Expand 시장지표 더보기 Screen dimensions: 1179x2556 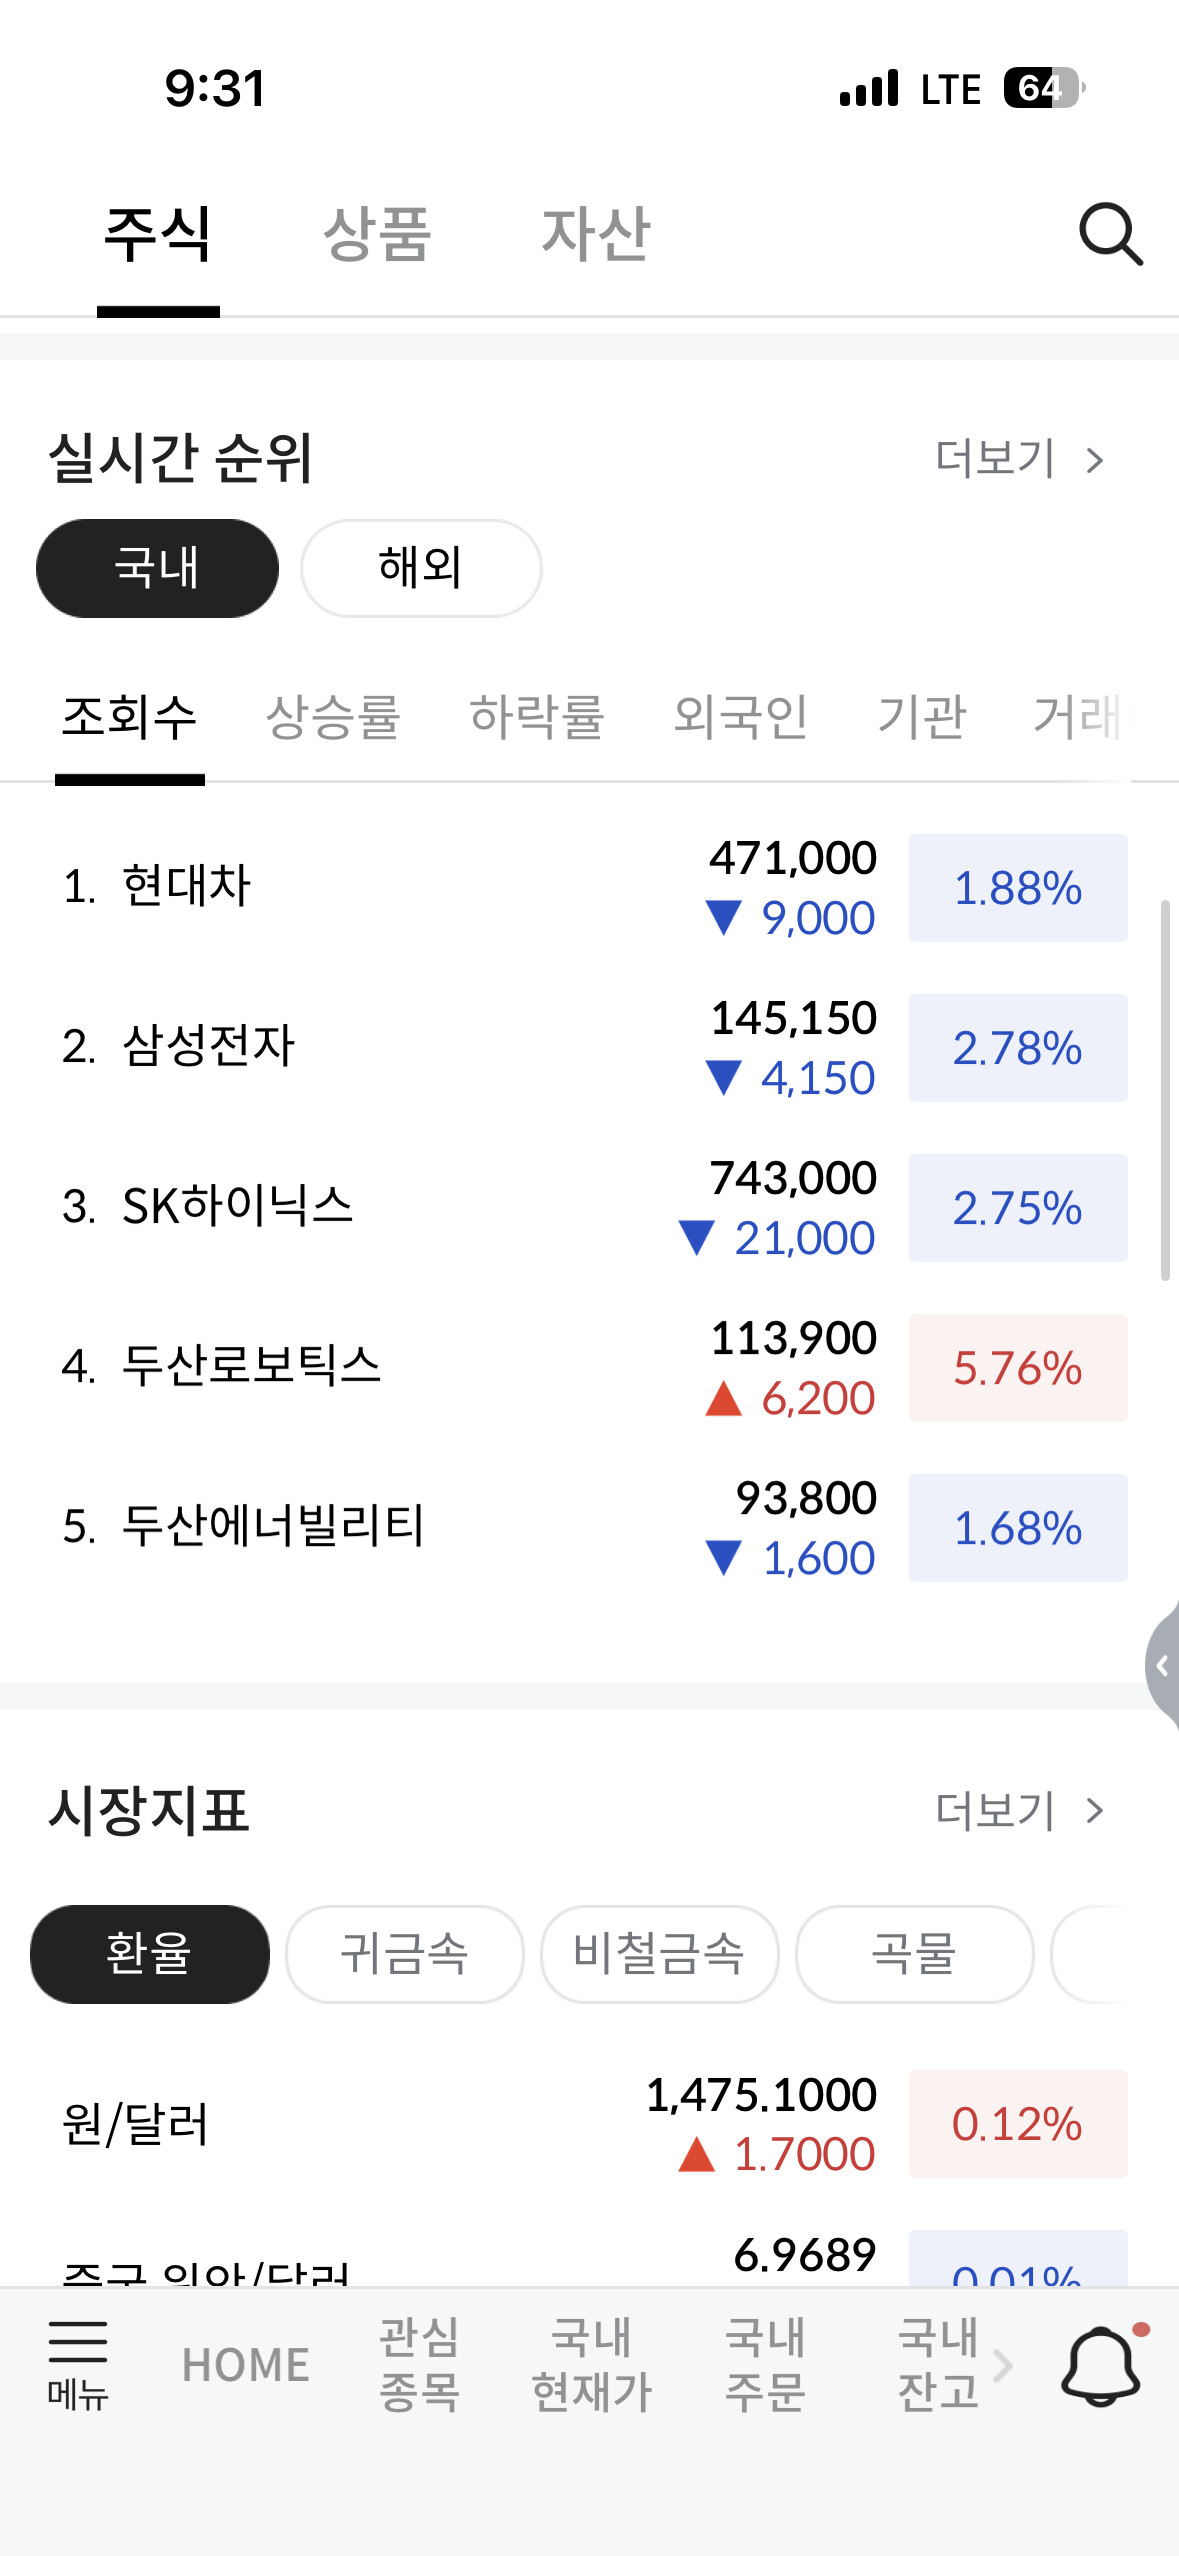tap(1019, 1810)
